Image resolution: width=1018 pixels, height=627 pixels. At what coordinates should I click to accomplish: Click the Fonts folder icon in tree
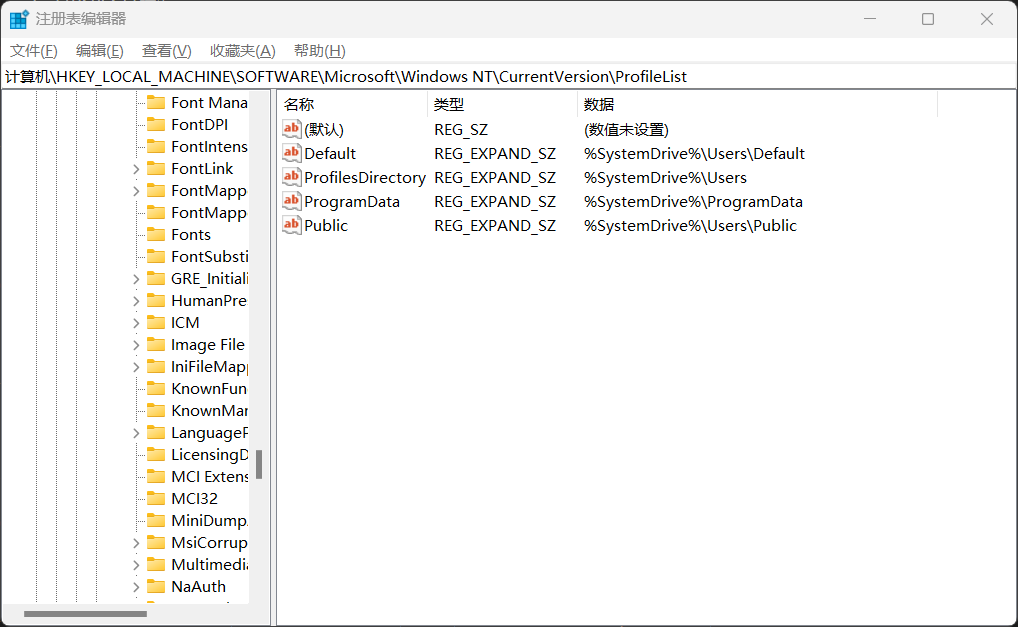point(155,234)
